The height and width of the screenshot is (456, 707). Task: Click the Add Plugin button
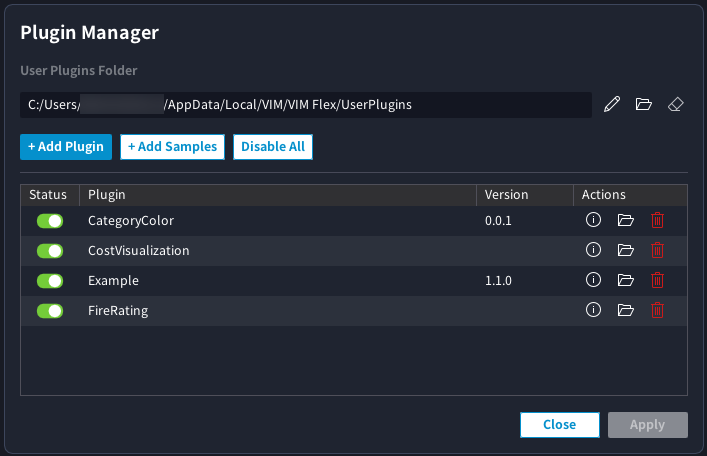pyautogui.click(x=66, y=147)
